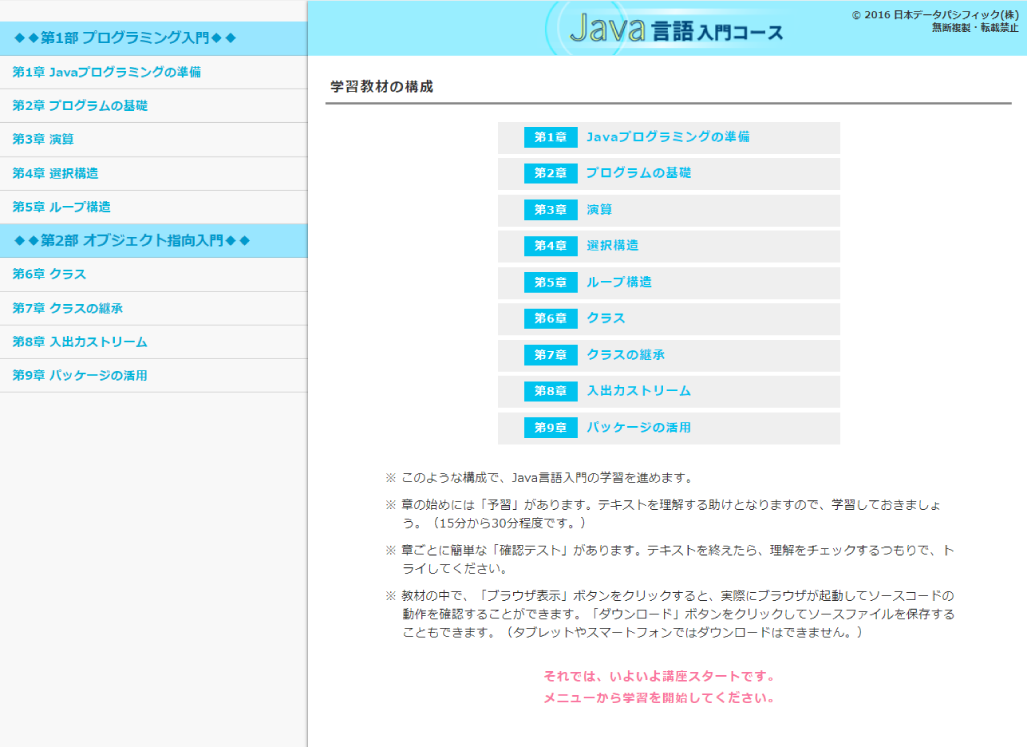Open sidebar 第9章 パッケージの活用

tap(153, 376)
